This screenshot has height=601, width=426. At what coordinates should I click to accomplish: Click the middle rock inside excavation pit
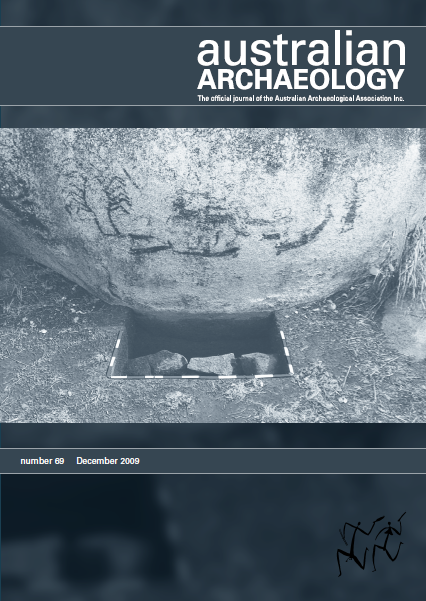pyautogui.click(x=212, y=364)
